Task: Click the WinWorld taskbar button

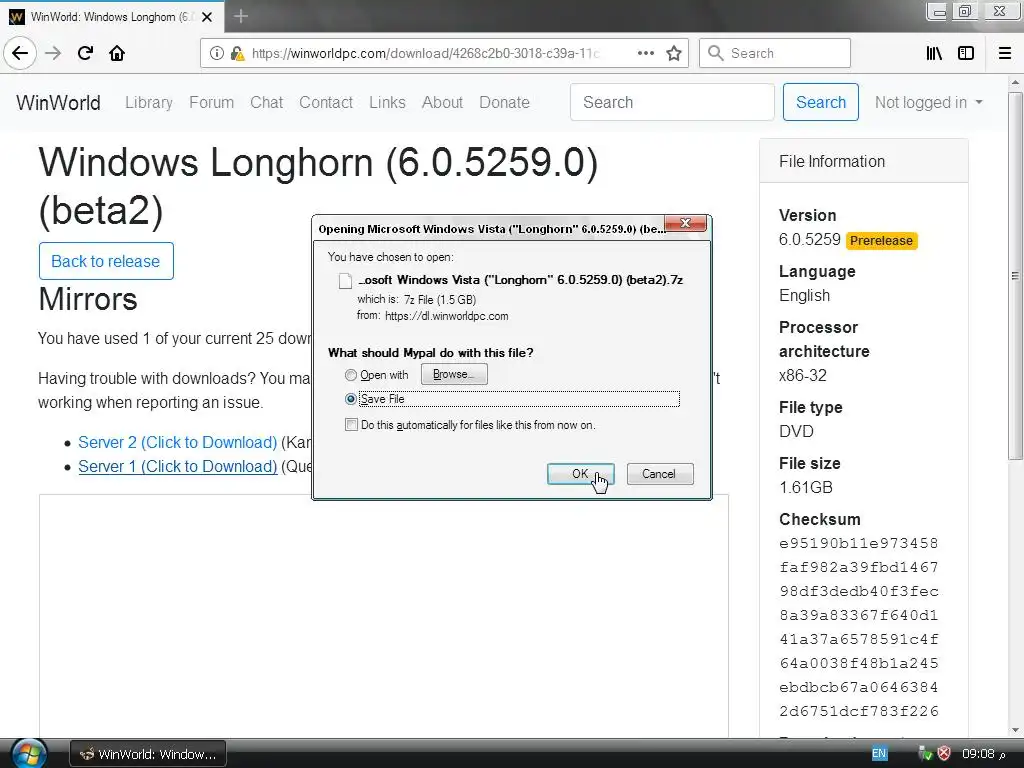Action: tap(148, 754)
